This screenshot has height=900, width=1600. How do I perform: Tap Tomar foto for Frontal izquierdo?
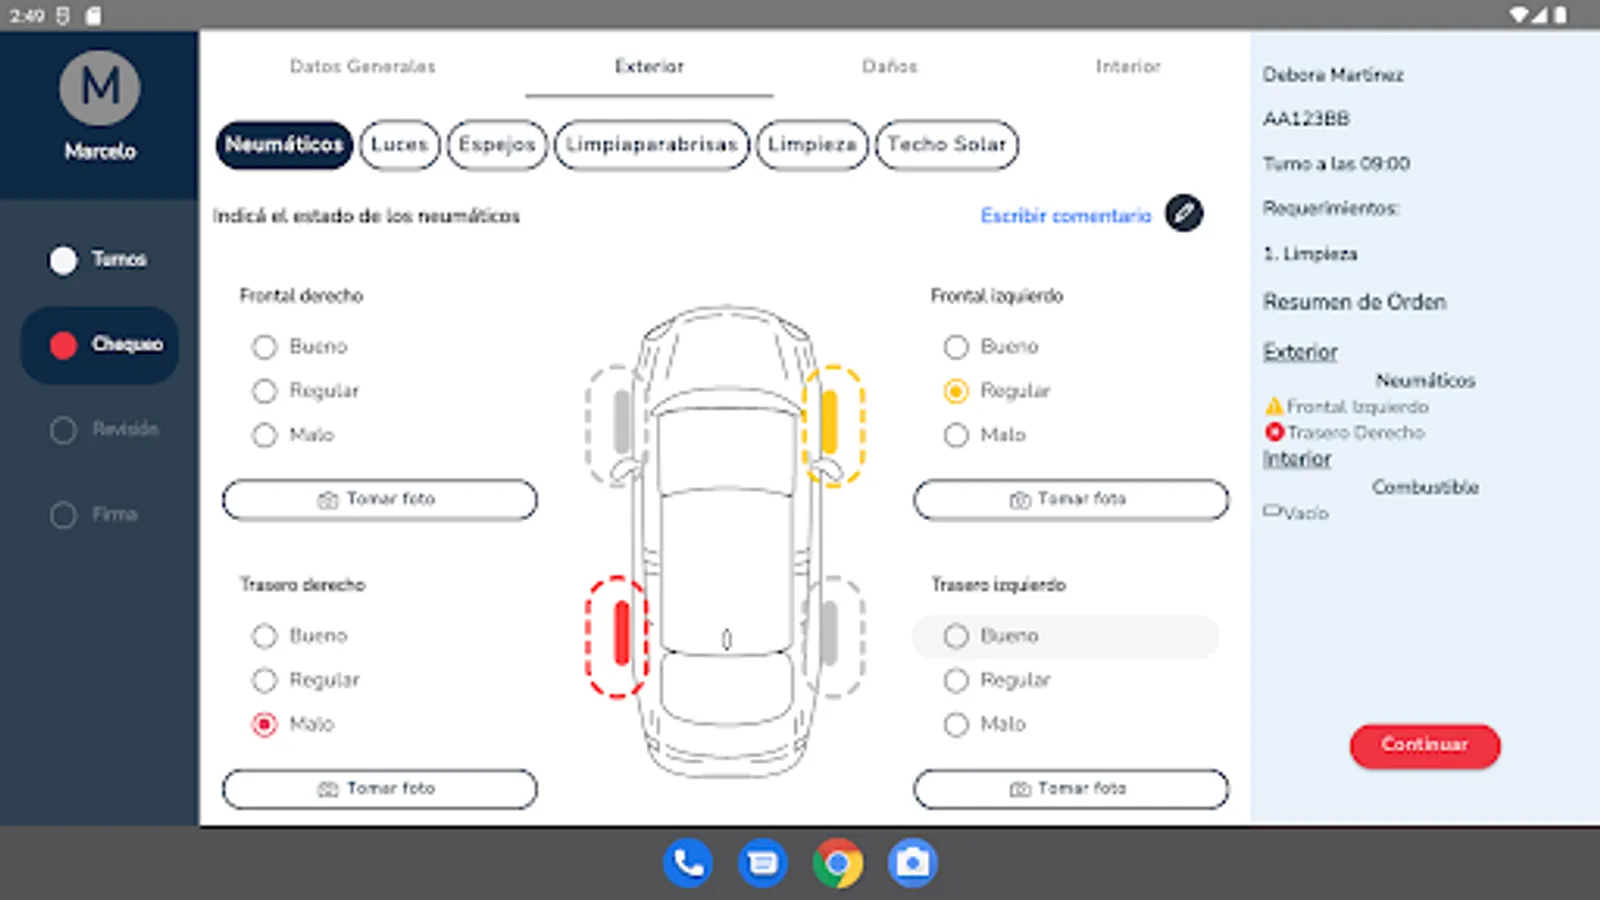(x=1070, y=499)
